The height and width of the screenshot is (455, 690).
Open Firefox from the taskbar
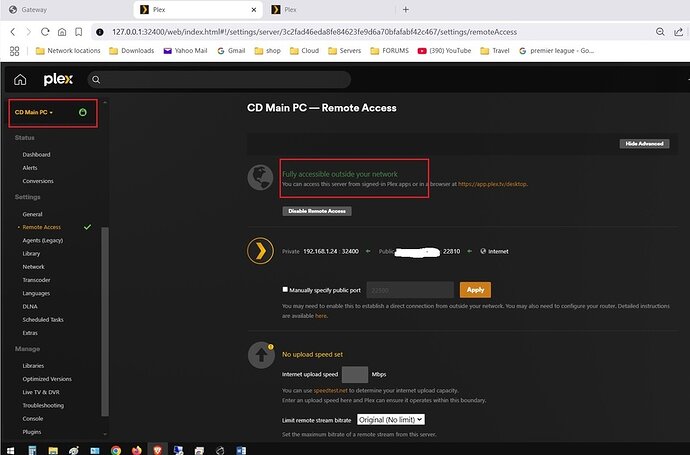point(136,450)
